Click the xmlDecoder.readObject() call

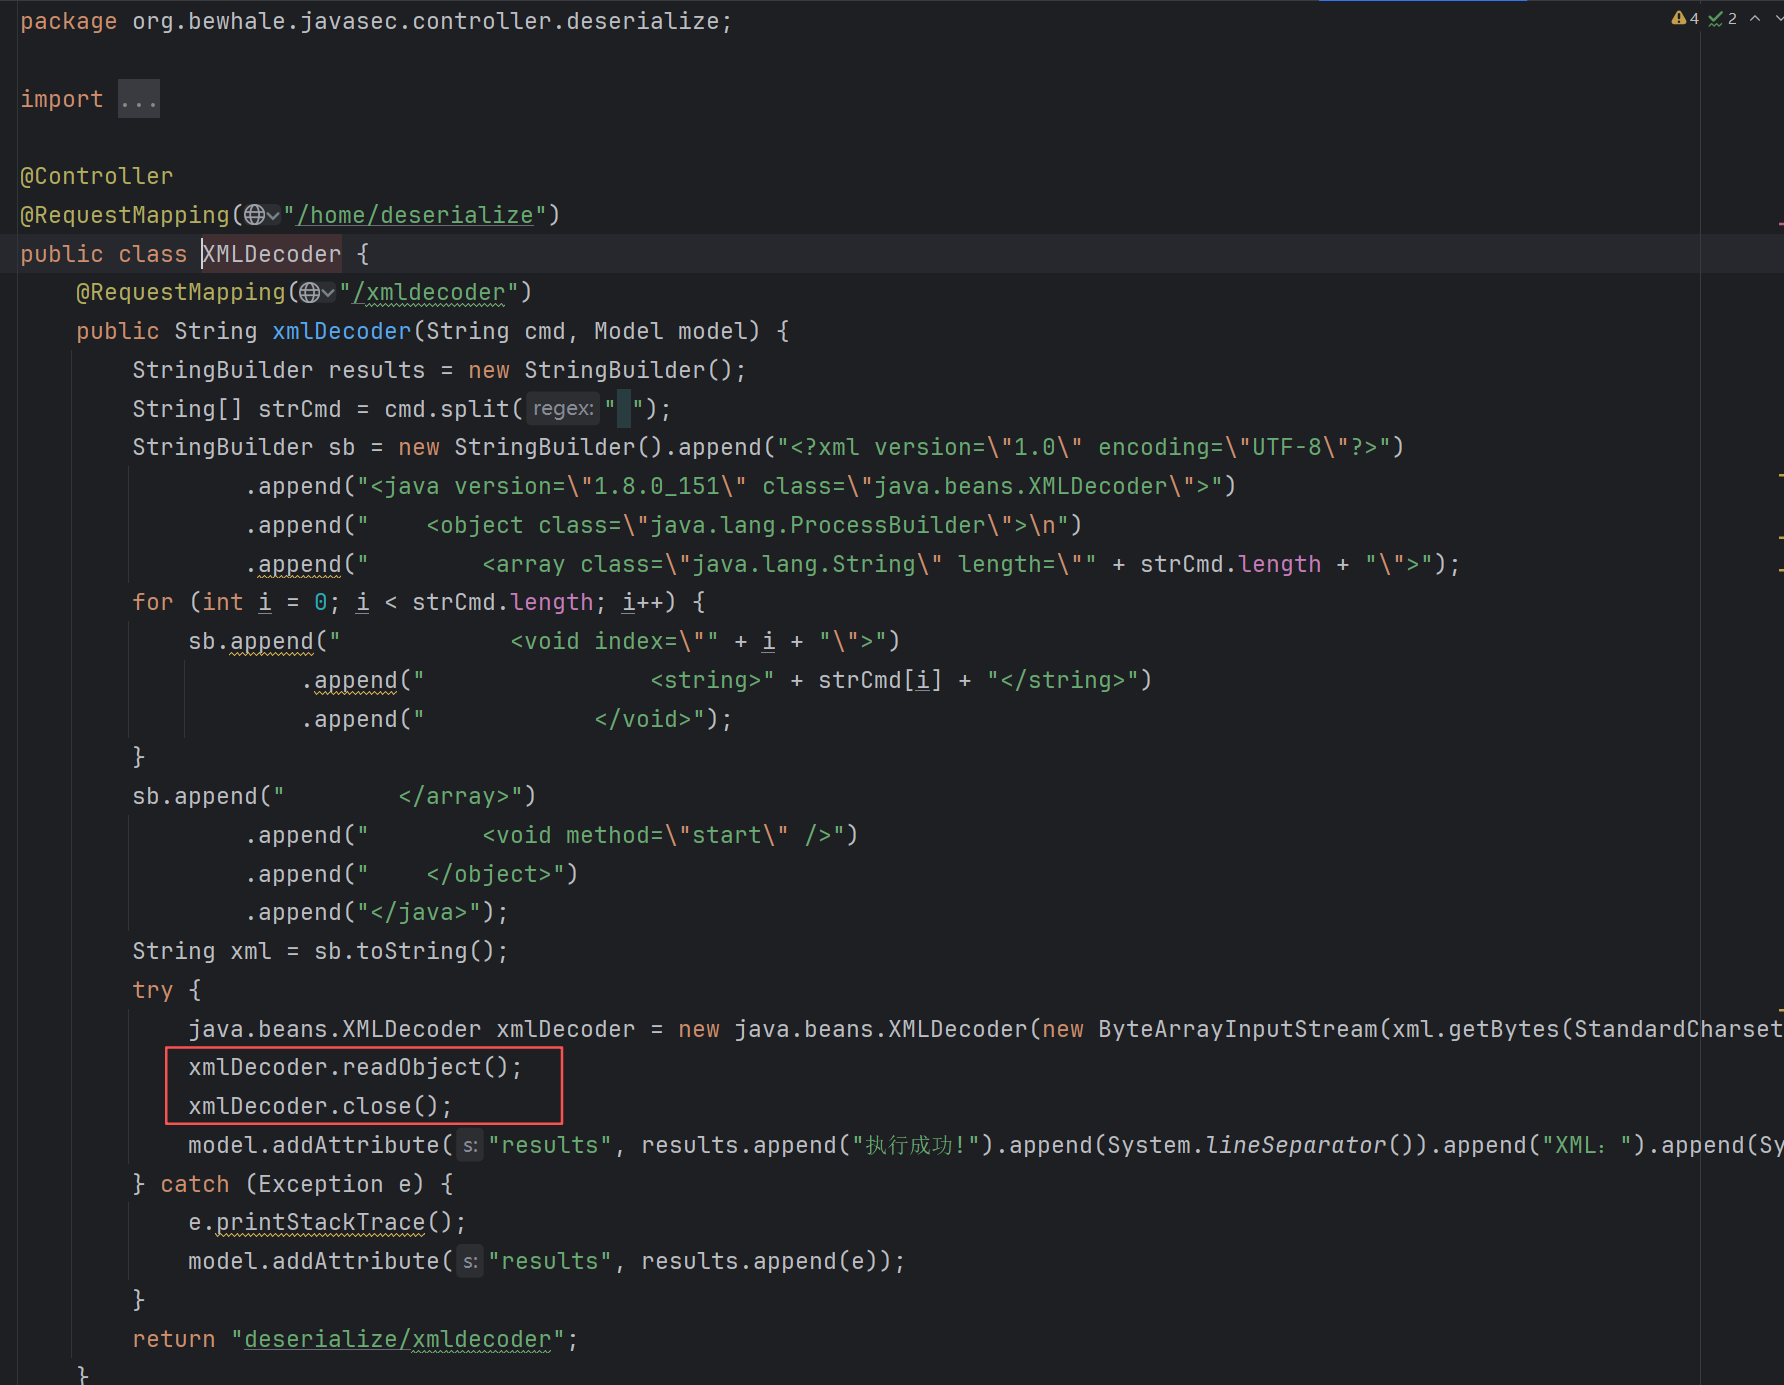[x=349, y=1067]
